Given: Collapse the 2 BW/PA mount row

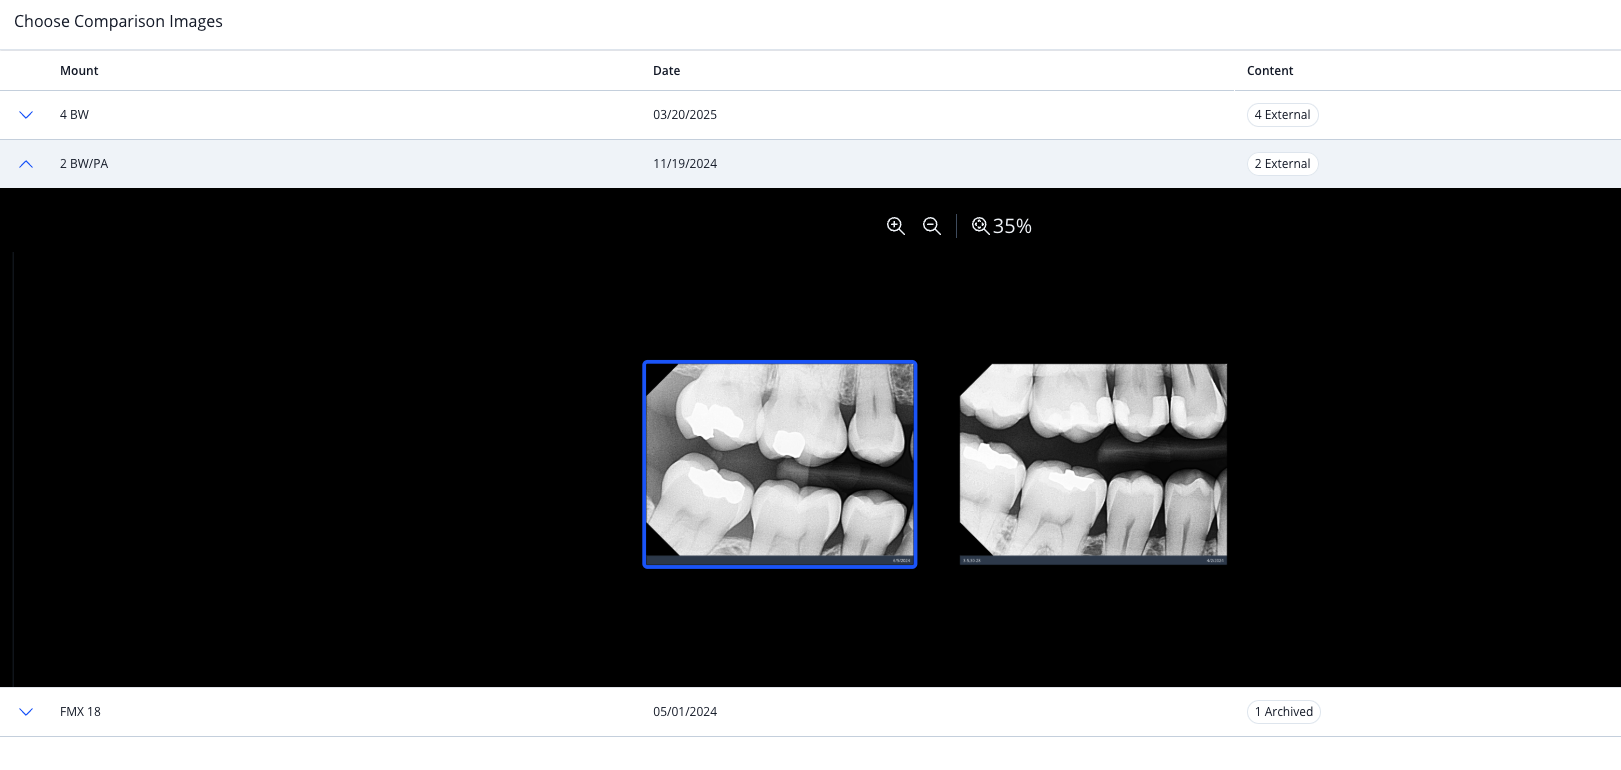Looking at the screenshot, I should pyautogui.click(x=26, y=164).
